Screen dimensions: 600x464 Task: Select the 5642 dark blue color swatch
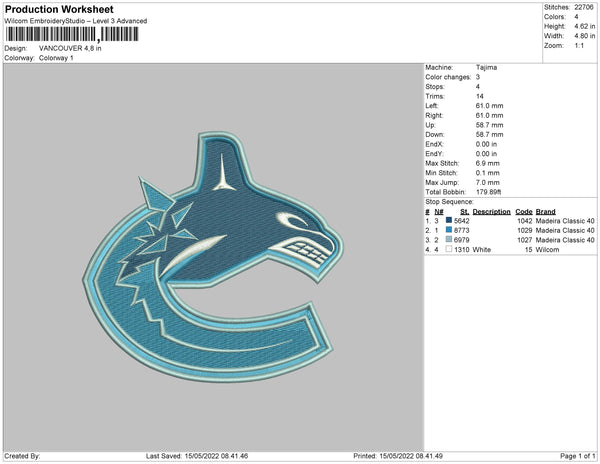[x=449, y=220]
